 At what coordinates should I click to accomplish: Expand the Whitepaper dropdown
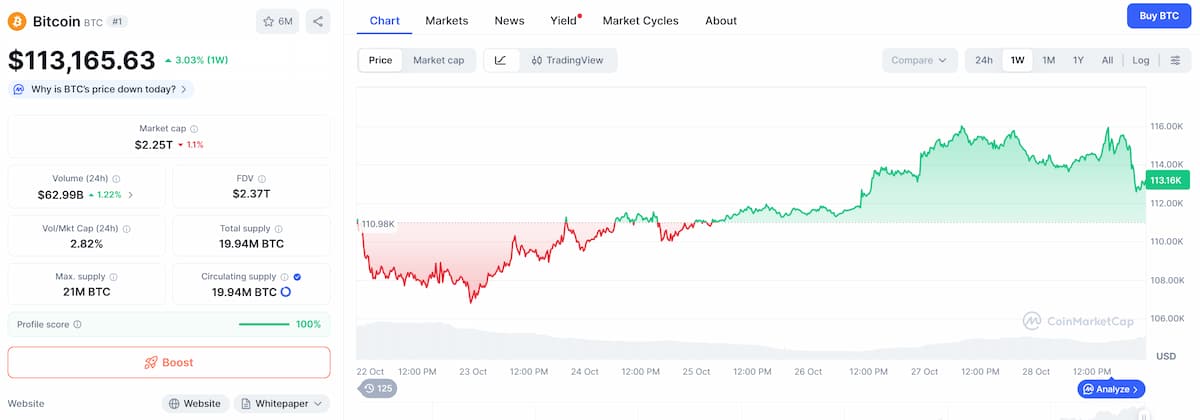point(282,403)
